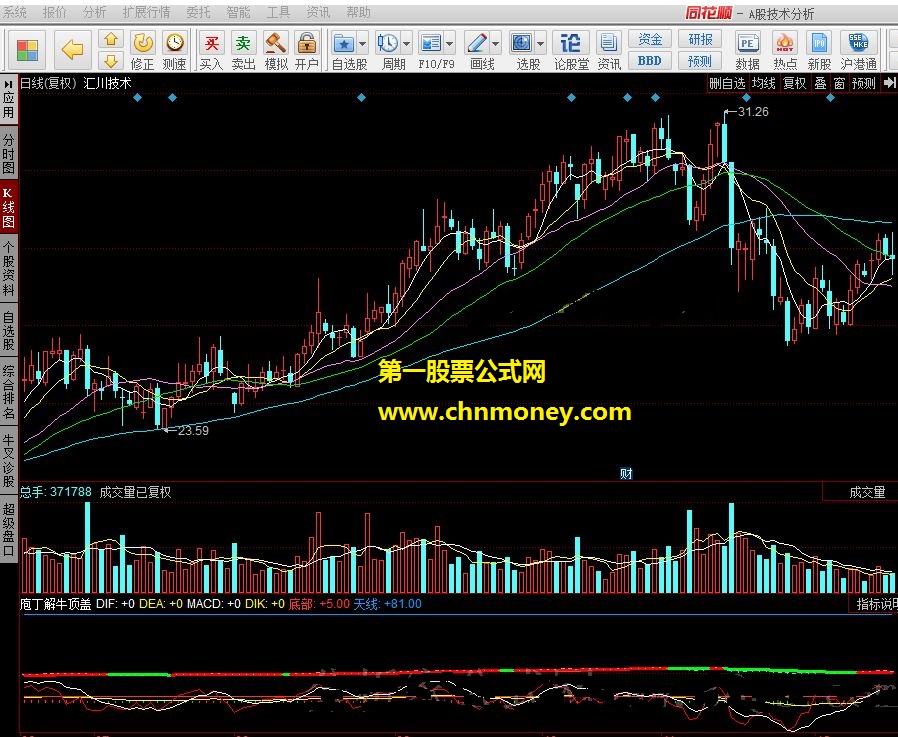Viewport: 898px width, 737px height.
Task: Open the 综合排名 side tab
Action: 8,392
